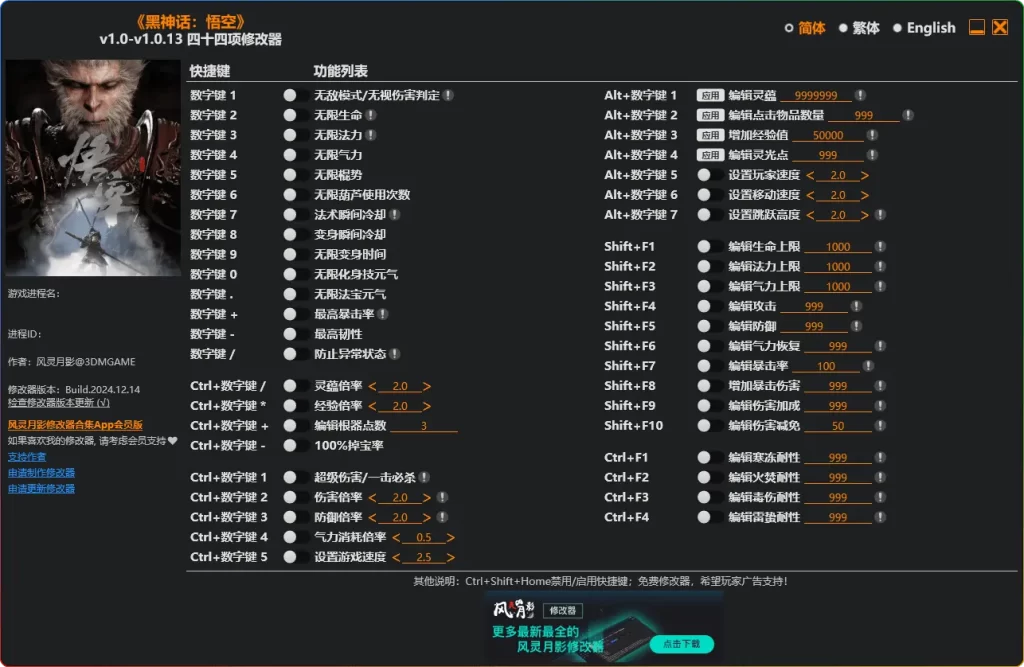
Task: Click info icon beside 编辑生命上限
Action: tap(880, 246)
